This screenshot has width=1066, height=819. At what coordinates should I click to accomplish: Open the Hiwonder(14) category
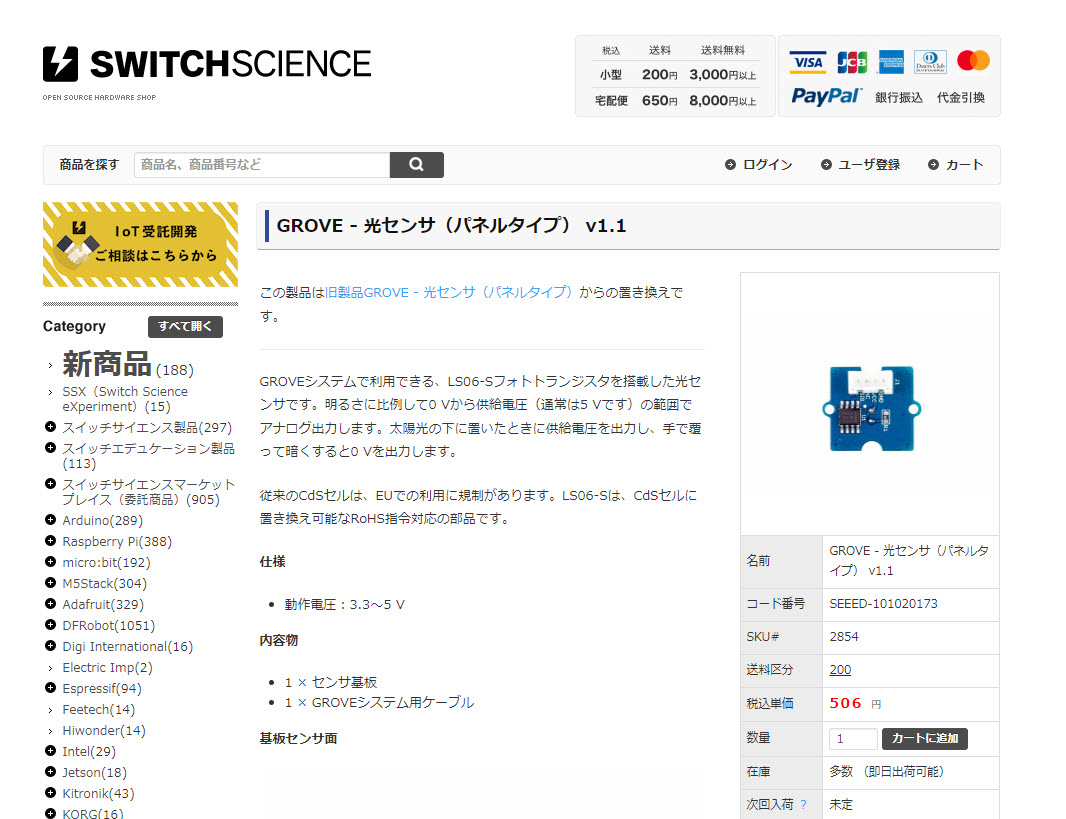click(x=104, y=731)
